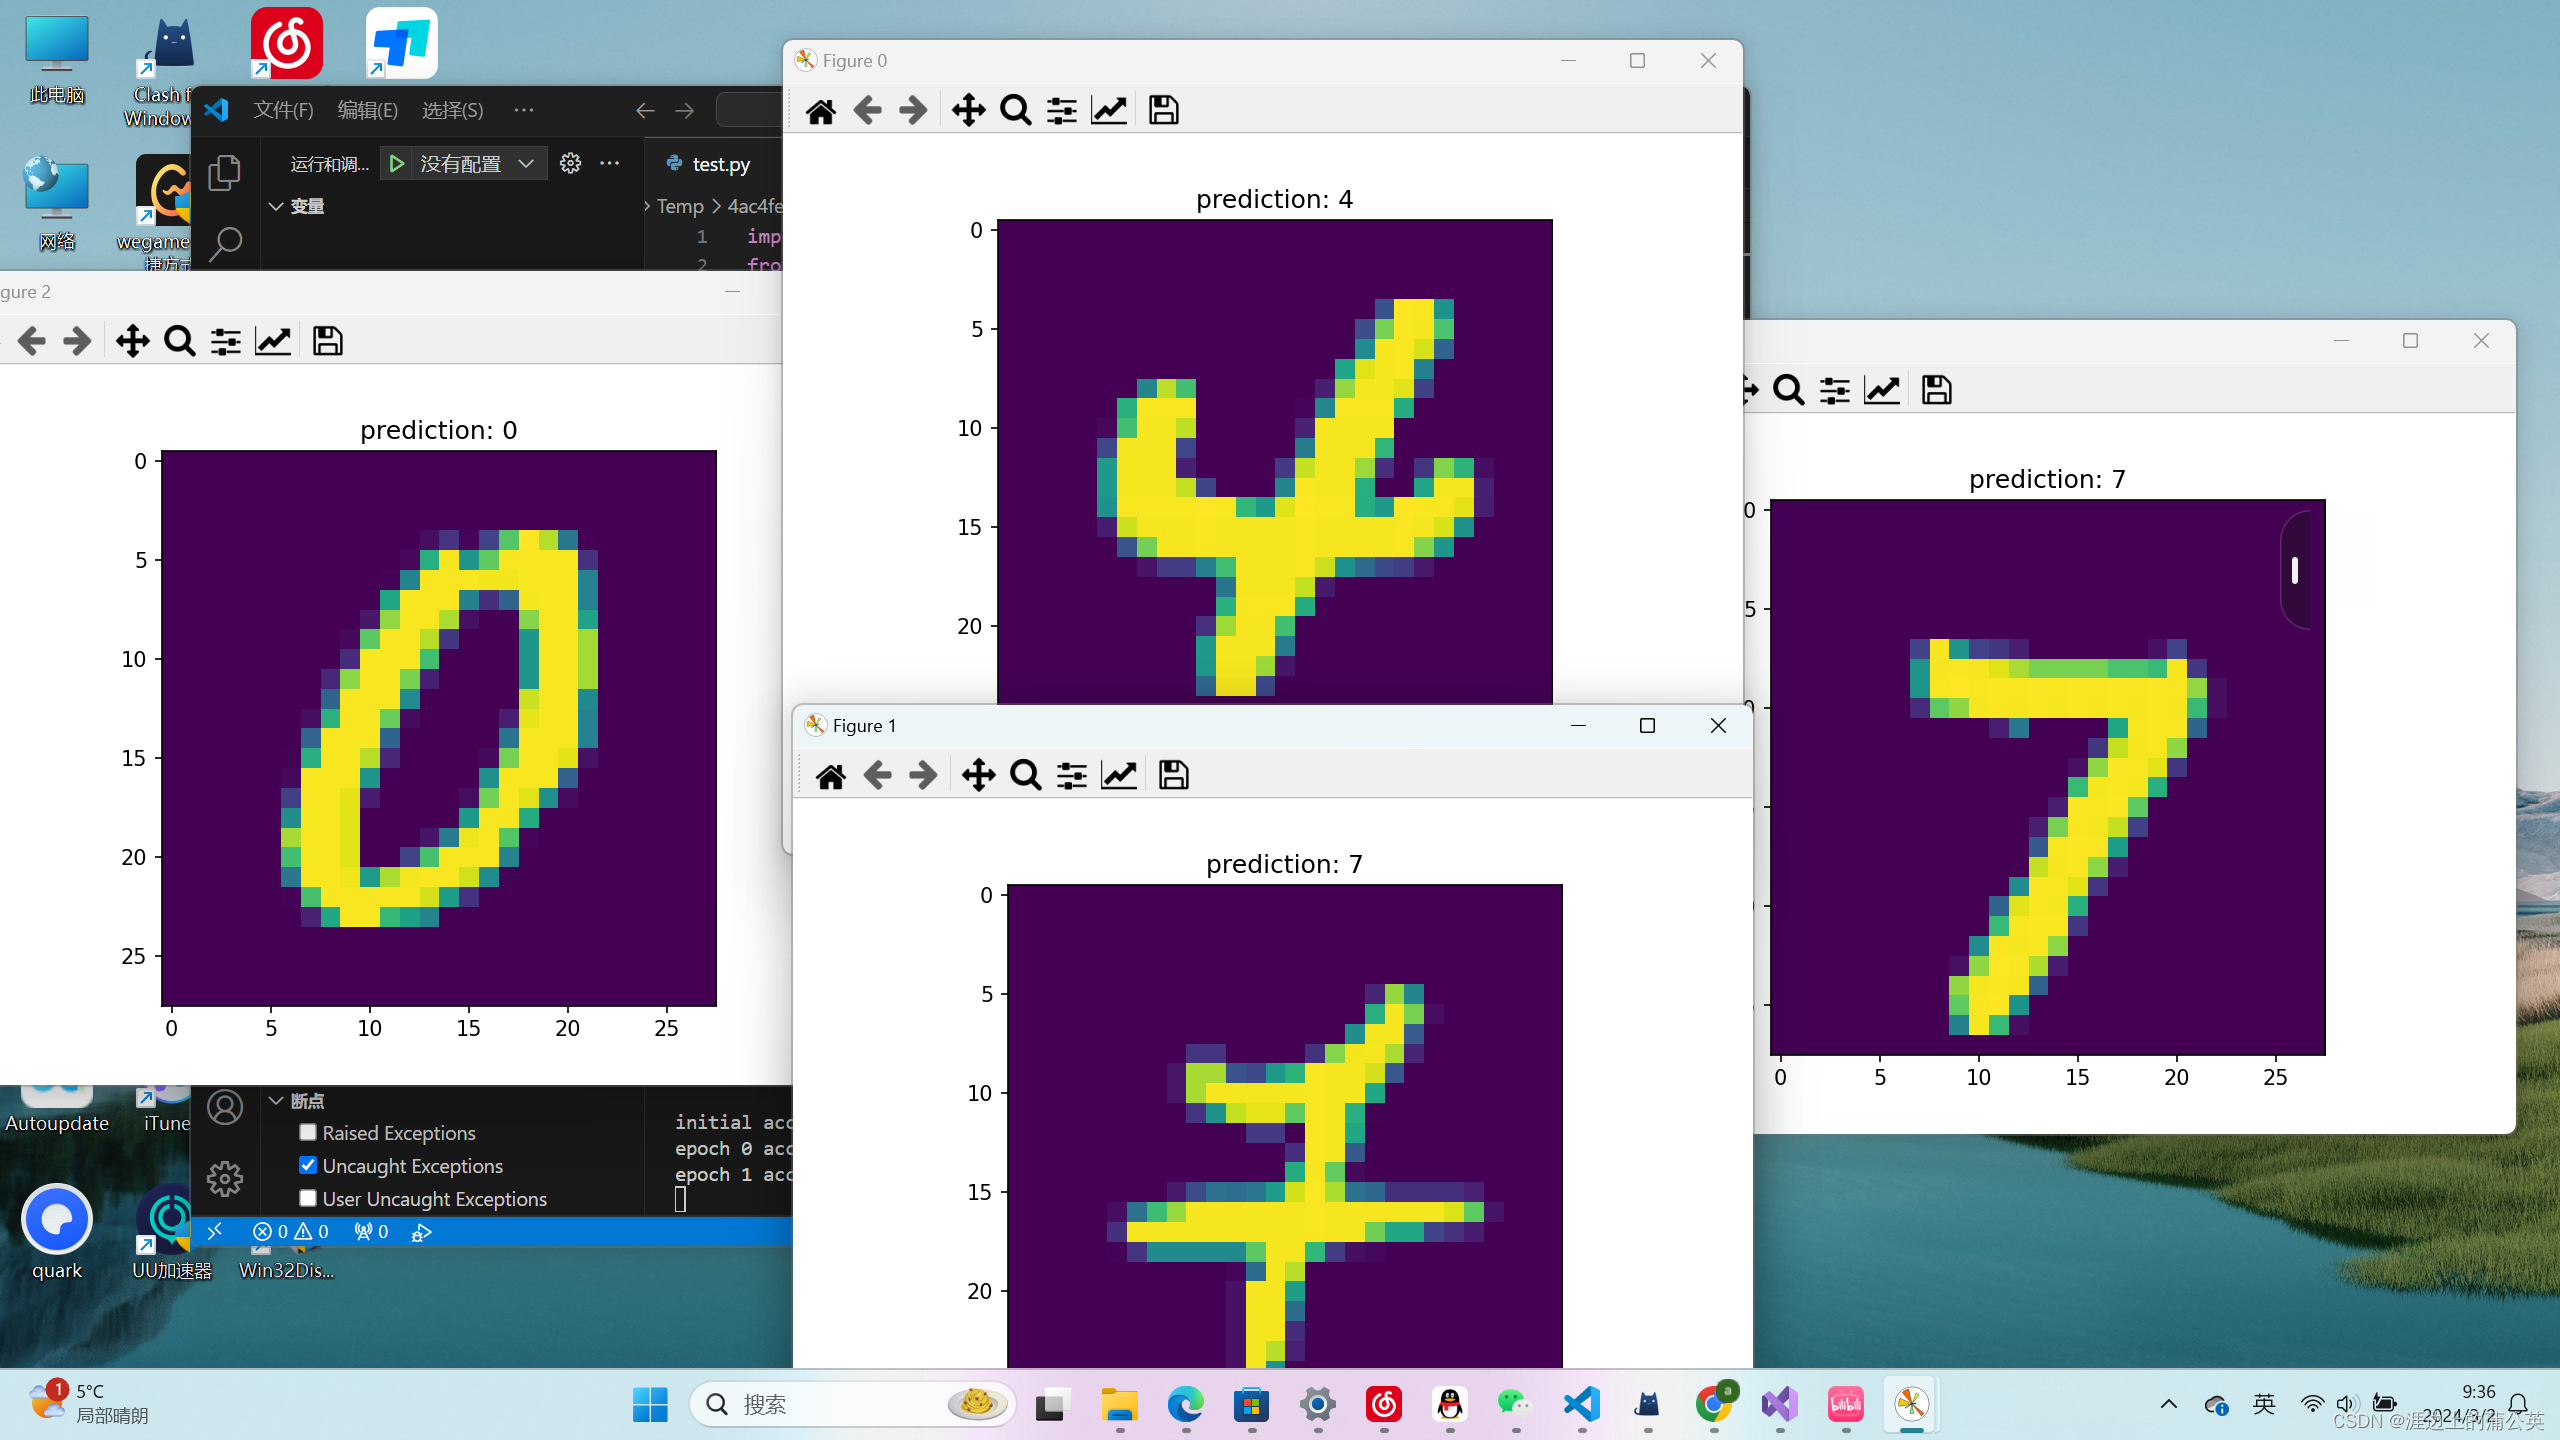This screenshot has height=1440, width=2560.
Task: Open axis customization icon in the prediction 7 window
Action: (x=1881, y=390)
